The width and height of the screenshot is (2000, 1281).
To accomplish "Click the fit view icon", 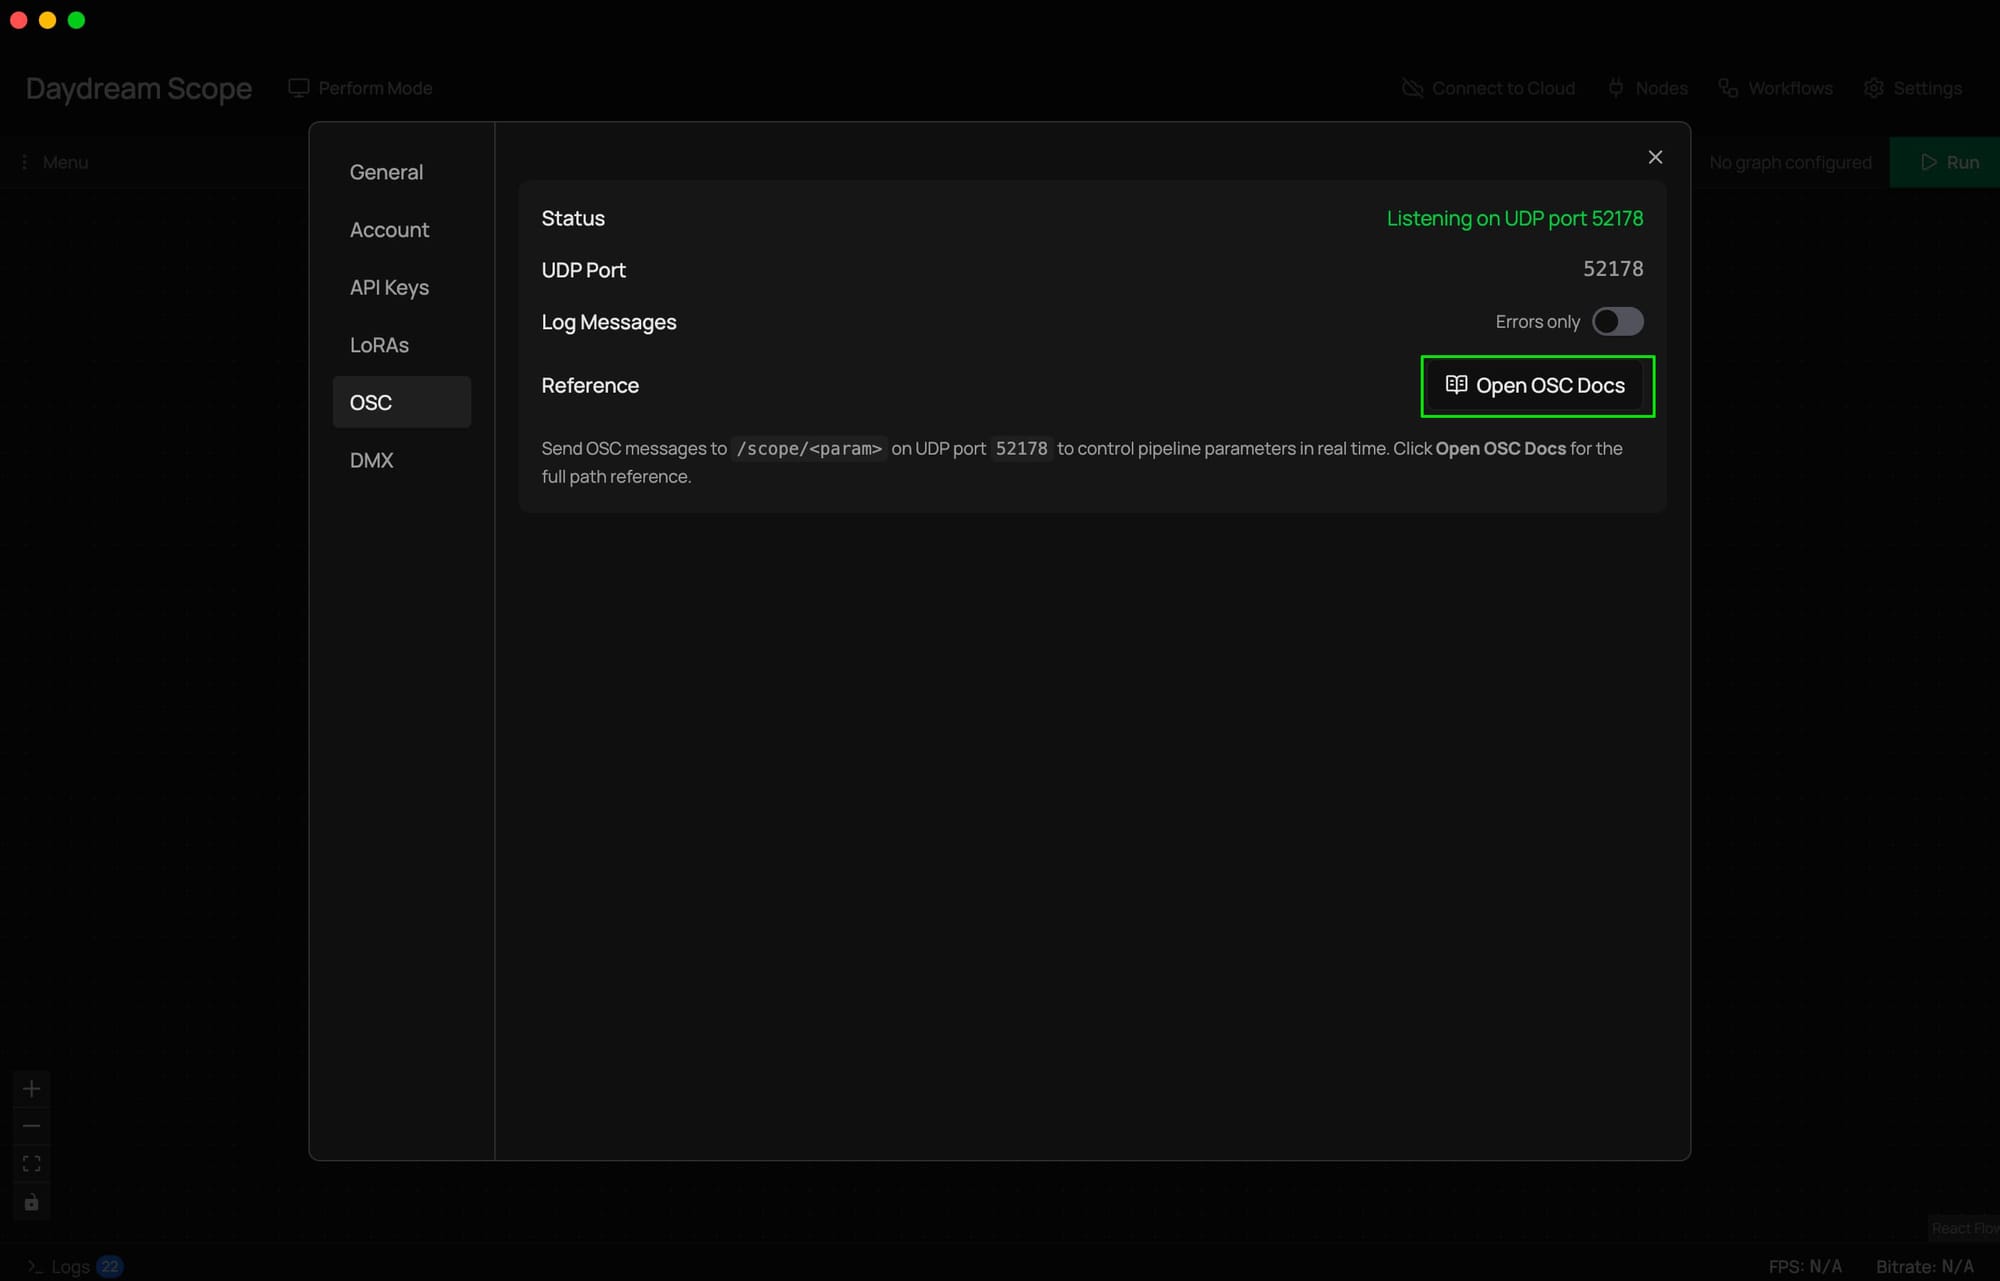I will 32,1164.
